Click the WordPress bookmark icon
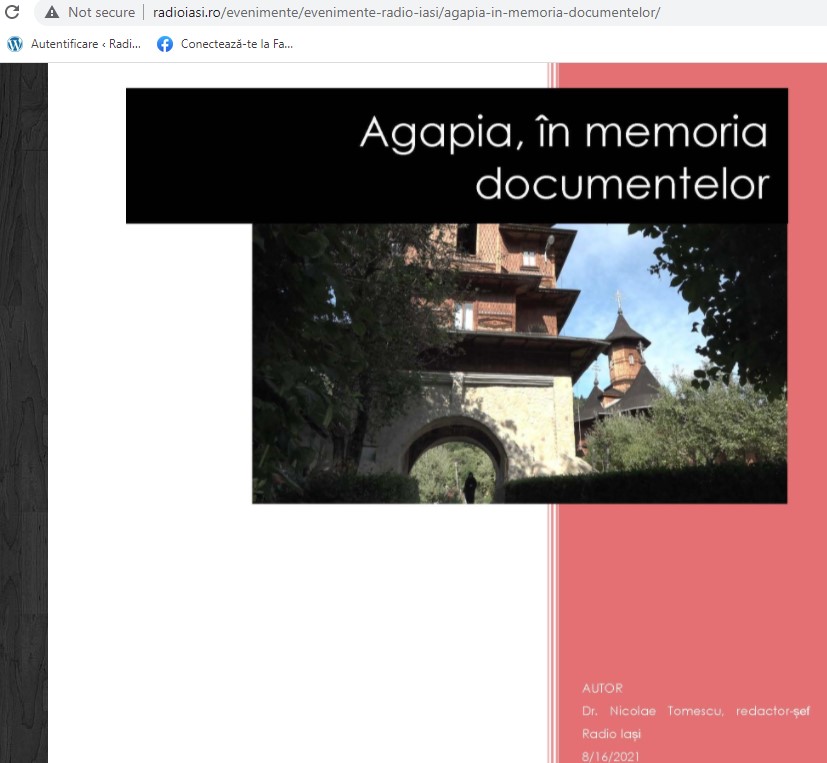Screen dimensions: 827x763 point(15,44)
